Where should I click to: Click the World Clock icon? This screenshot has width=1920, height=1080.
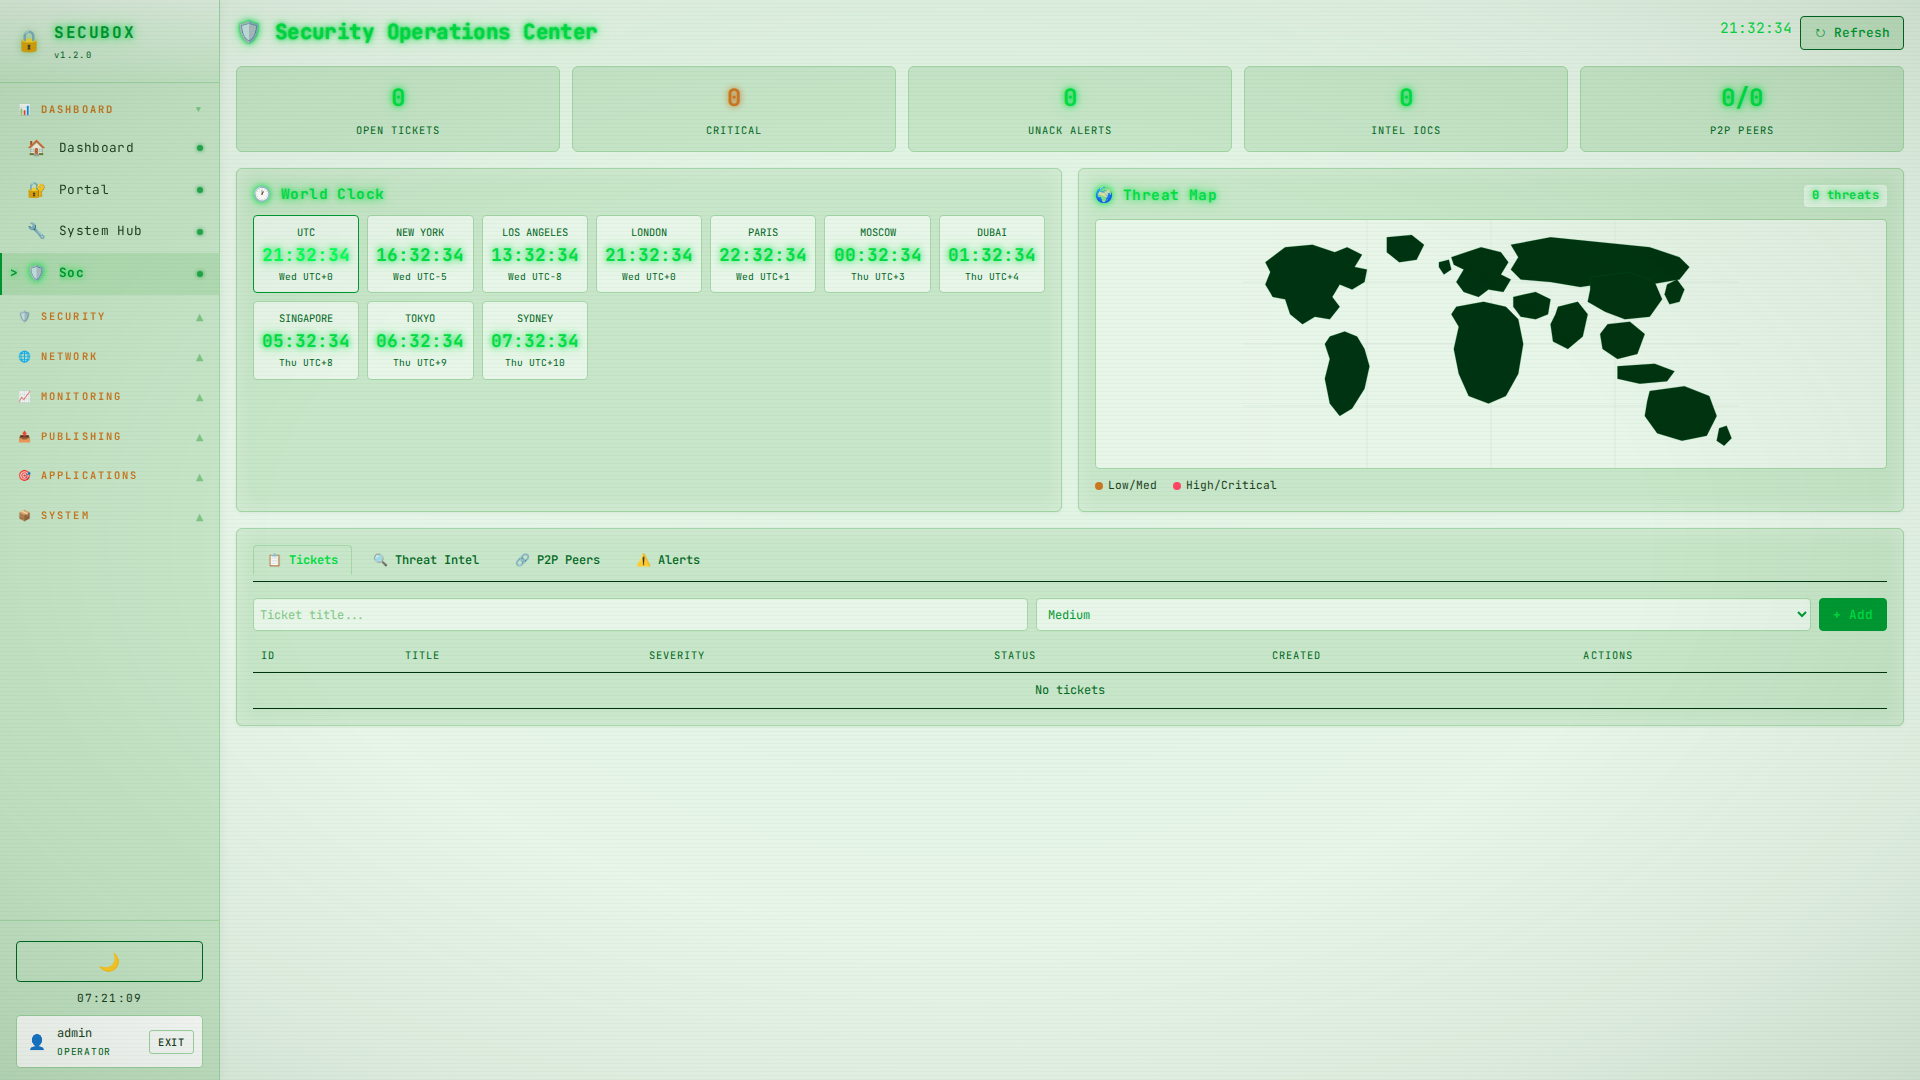[x=262, y=194]
